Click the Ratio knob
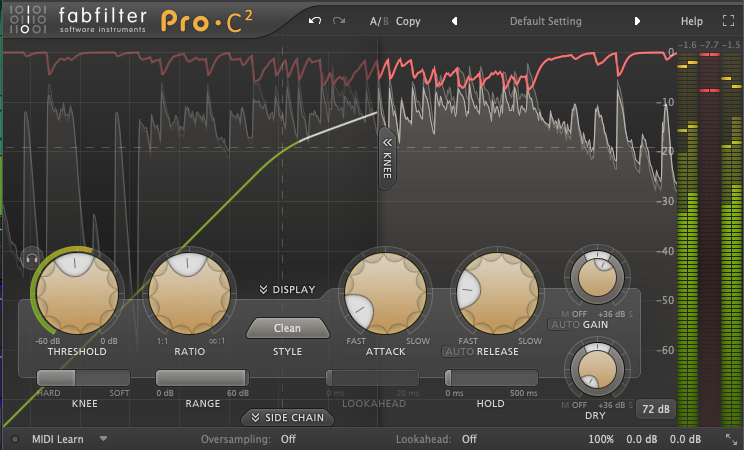Image resolution: width=744 pixels, height=450 pixels. point(189,293)
